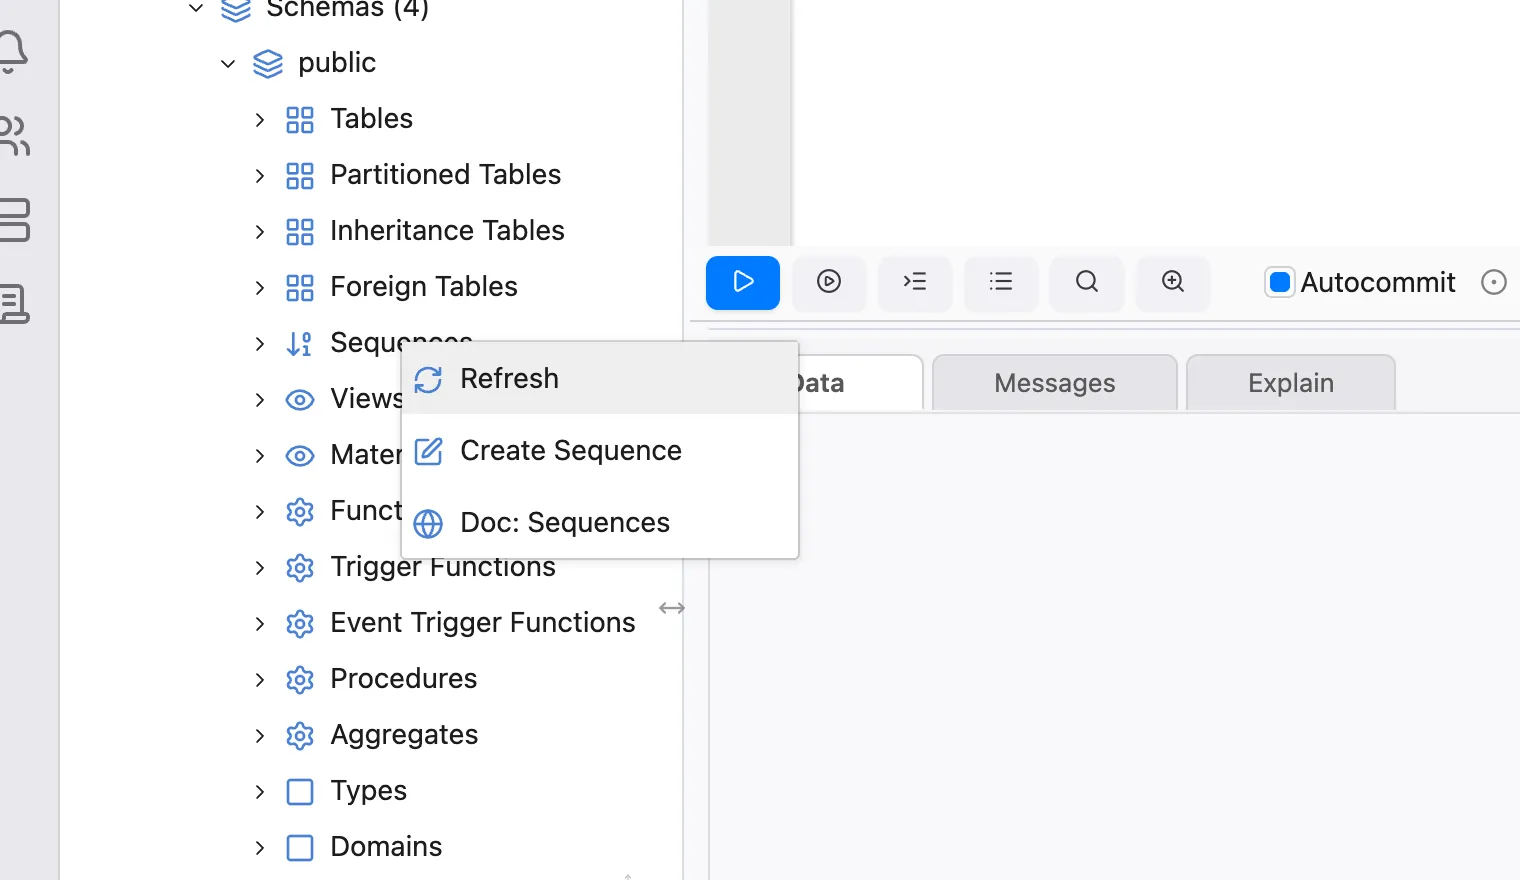Click the Functions gear icon
This screenshot has width=1520, height=880.
pos(300,512)
